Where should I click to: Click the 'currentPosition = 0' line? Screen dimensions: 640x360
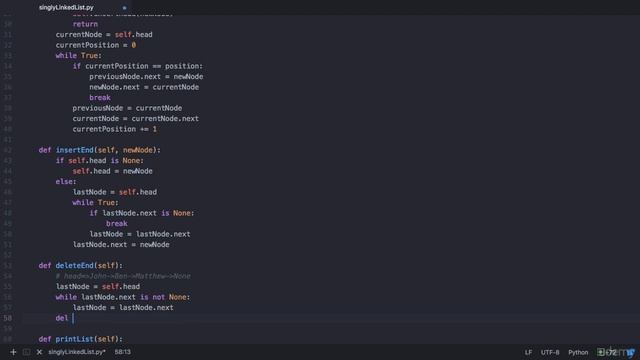(96, 45)
